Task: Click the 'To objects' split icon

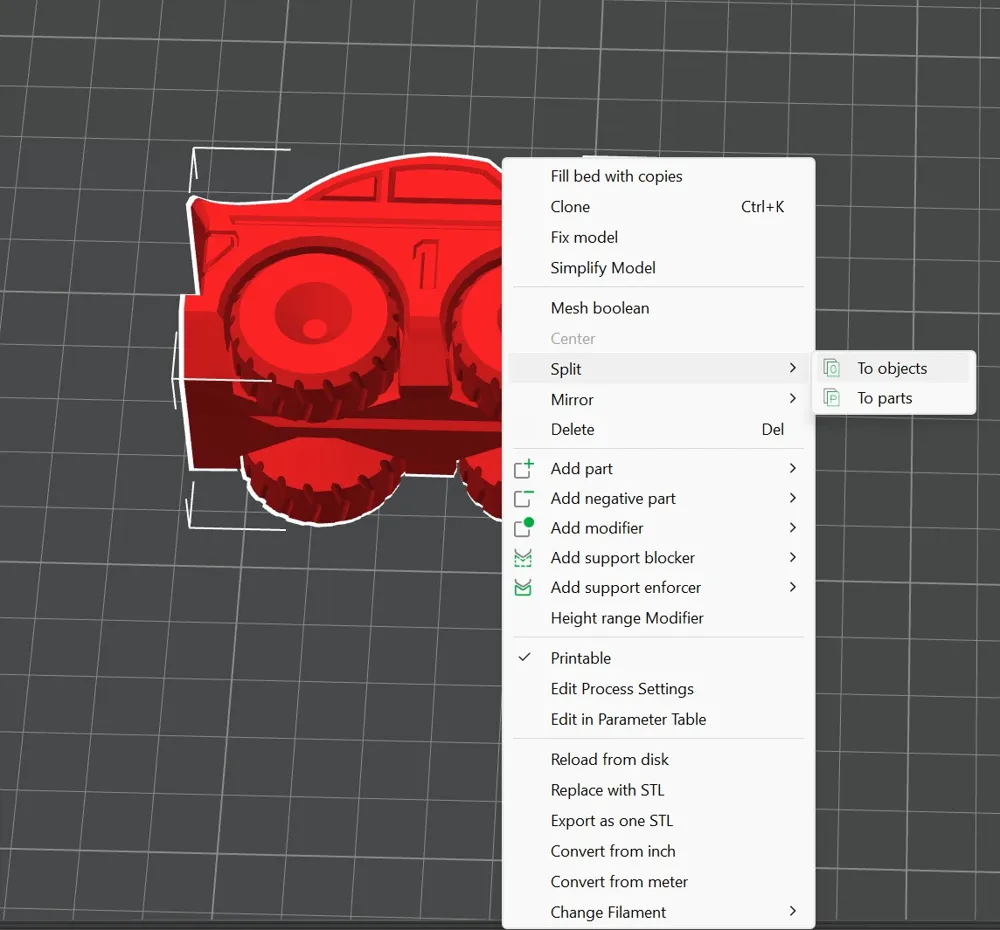Action: [831, 367]
